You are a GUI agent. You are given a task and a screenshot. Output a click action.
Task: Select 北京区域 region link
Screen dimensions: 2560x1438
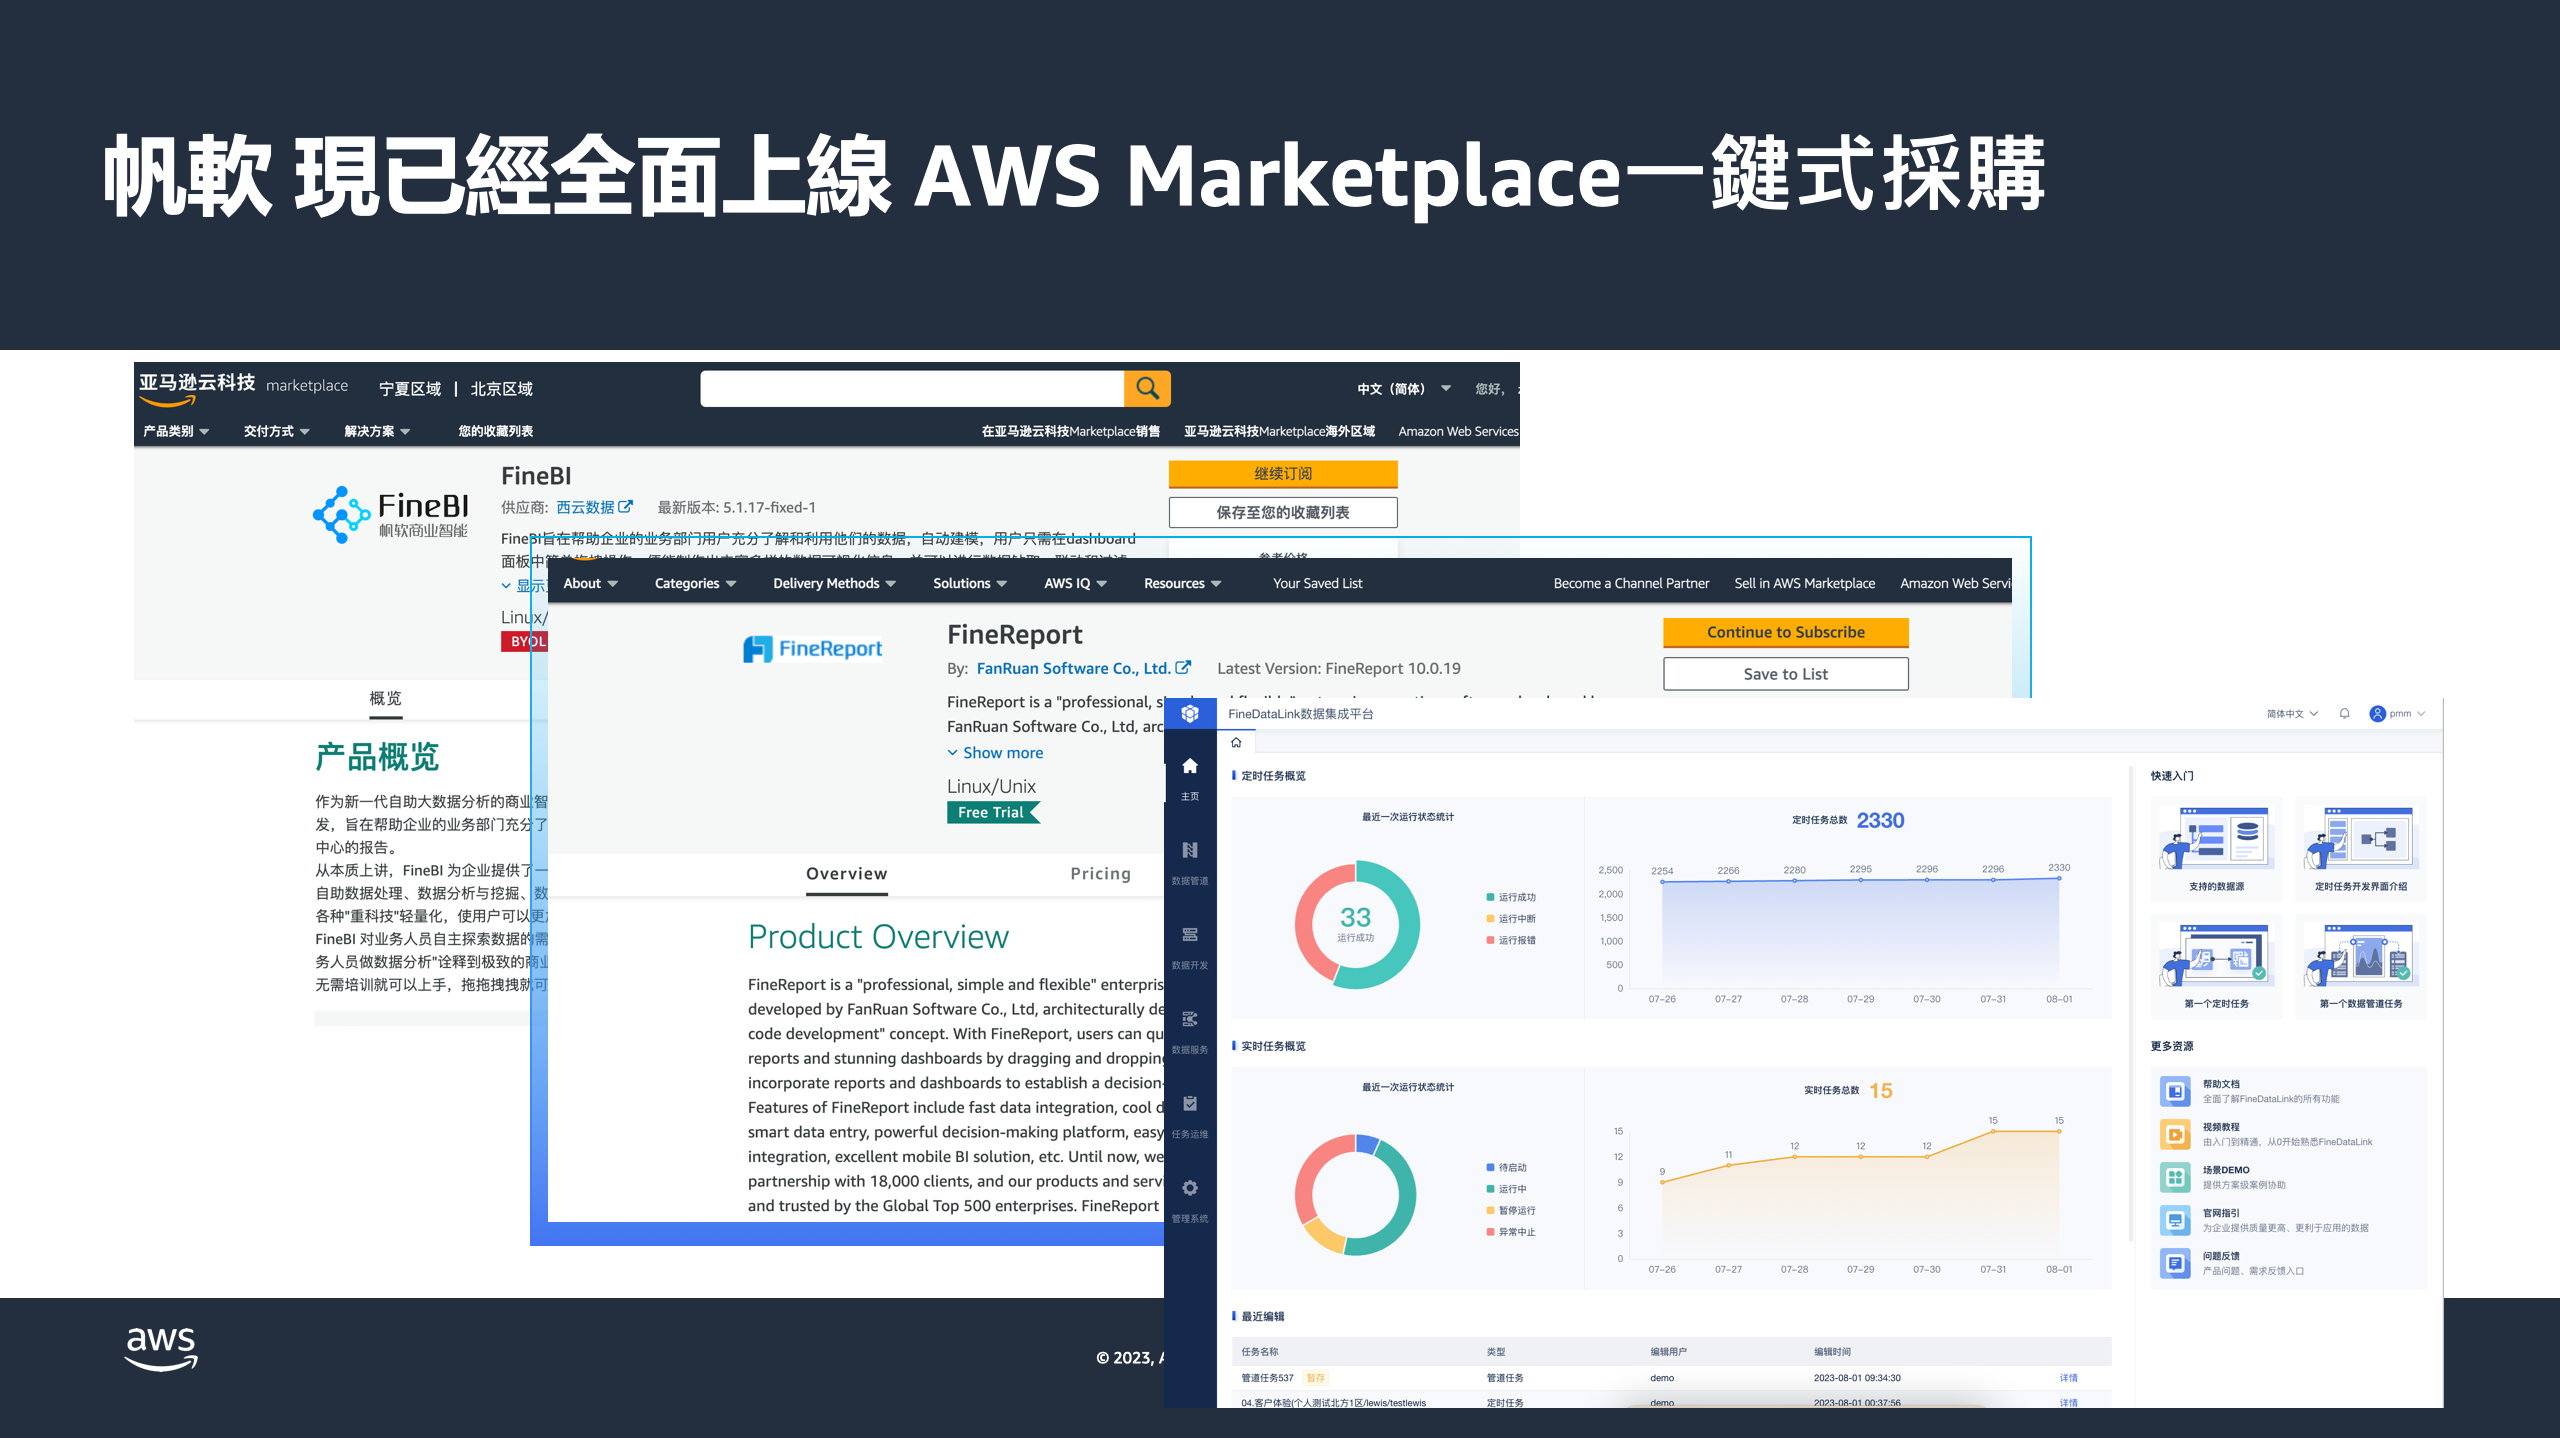click(502, 389)
